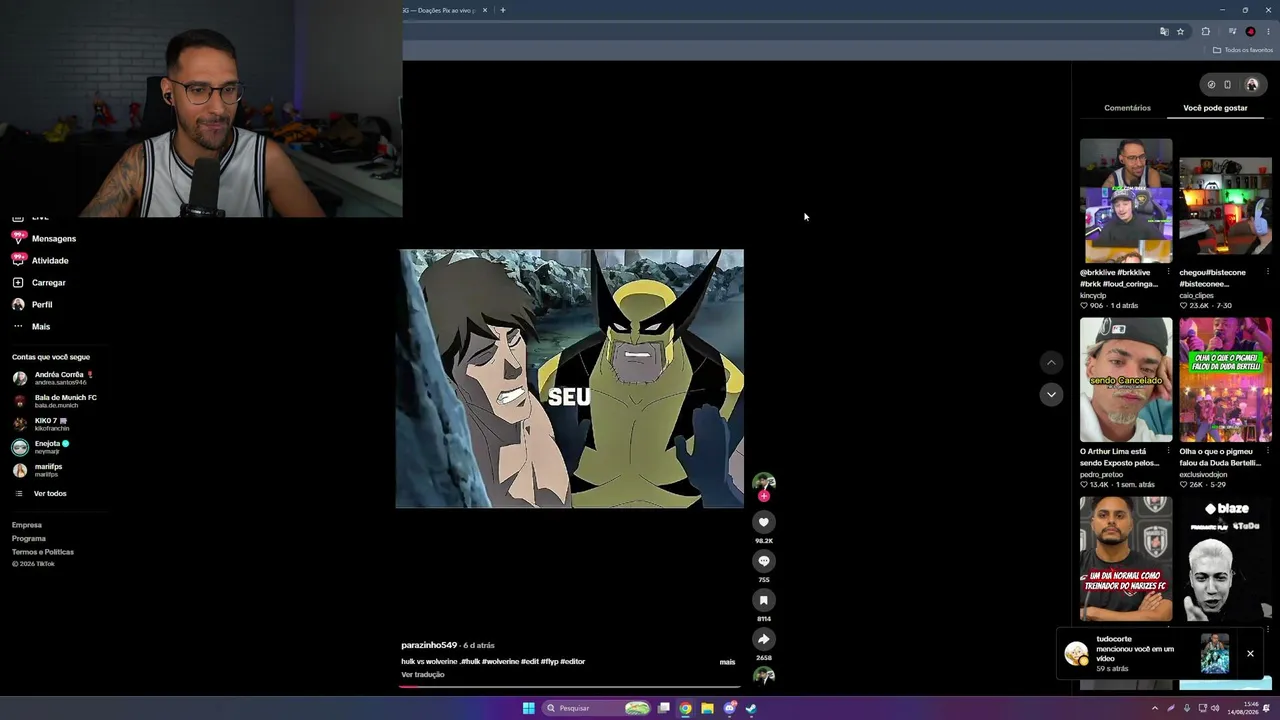
Task: Open options for the Arthur Lima video card
Action: 1168,451
